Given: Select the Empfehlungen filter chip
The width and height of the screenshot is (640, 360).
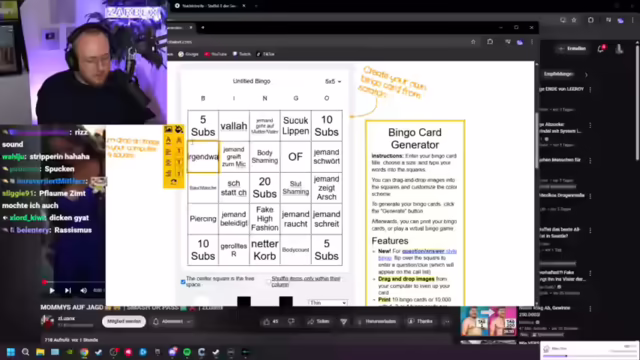Looking at the screenshot, I should tap(559, 74).
